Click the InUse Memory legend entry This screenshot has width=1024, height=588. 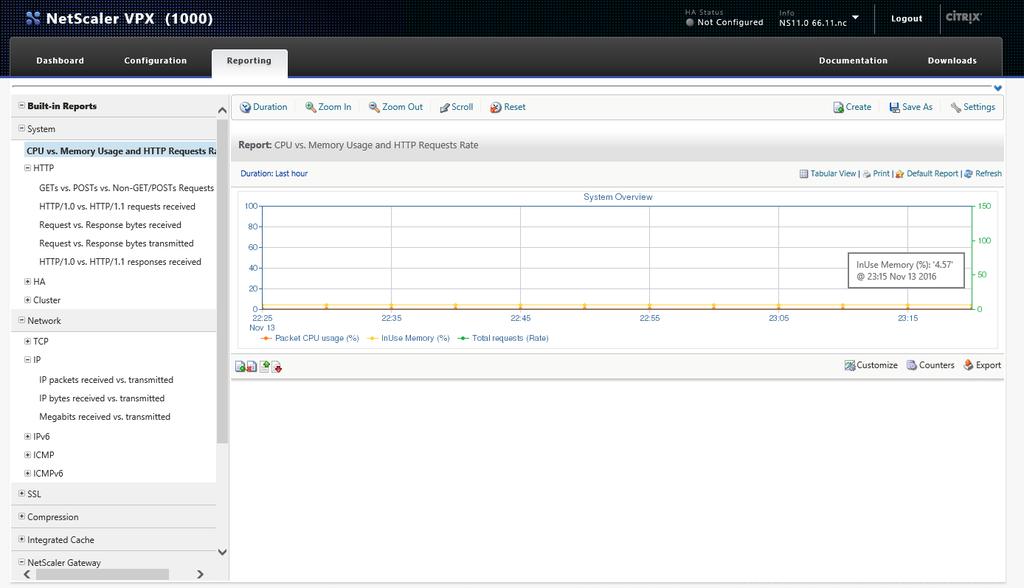[x=409, y=338]
